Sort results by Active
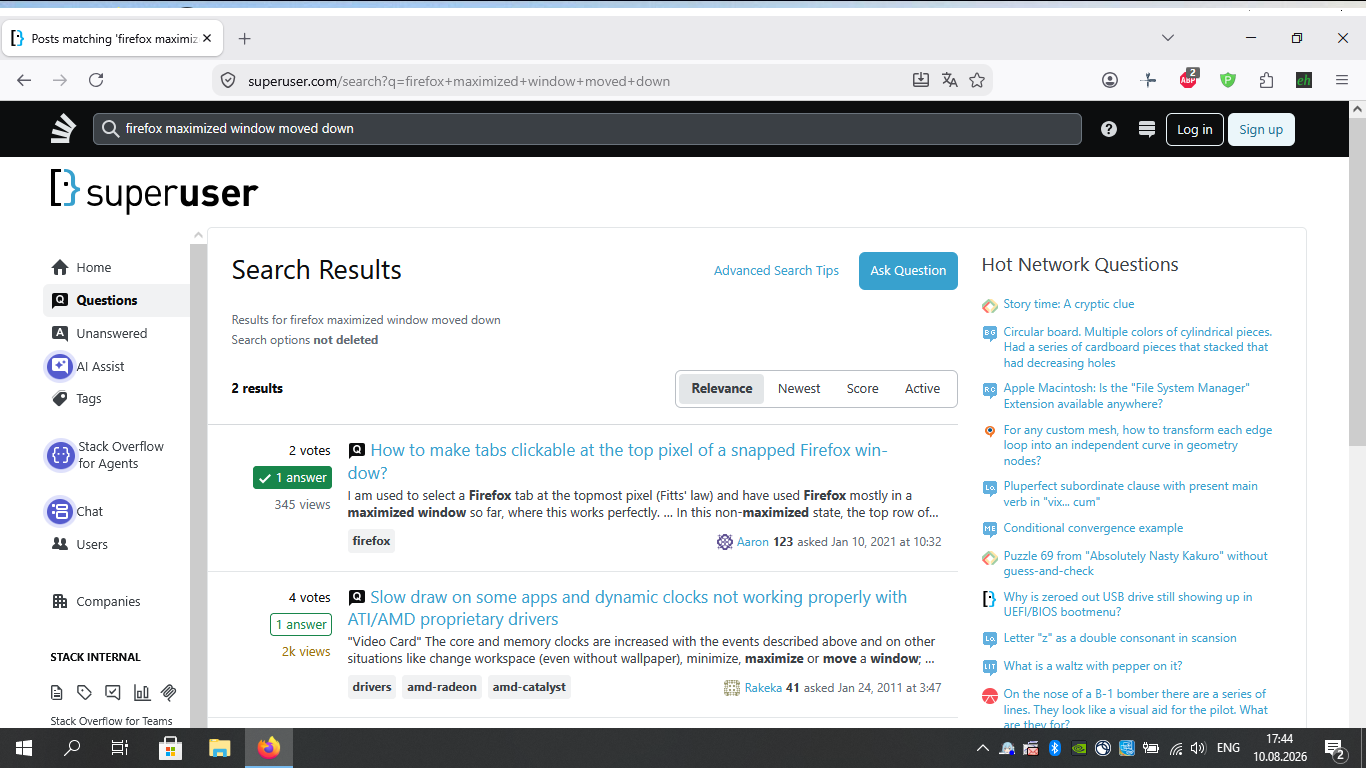This screenshot has width=1366, height=768. click(x=922, y=389)
